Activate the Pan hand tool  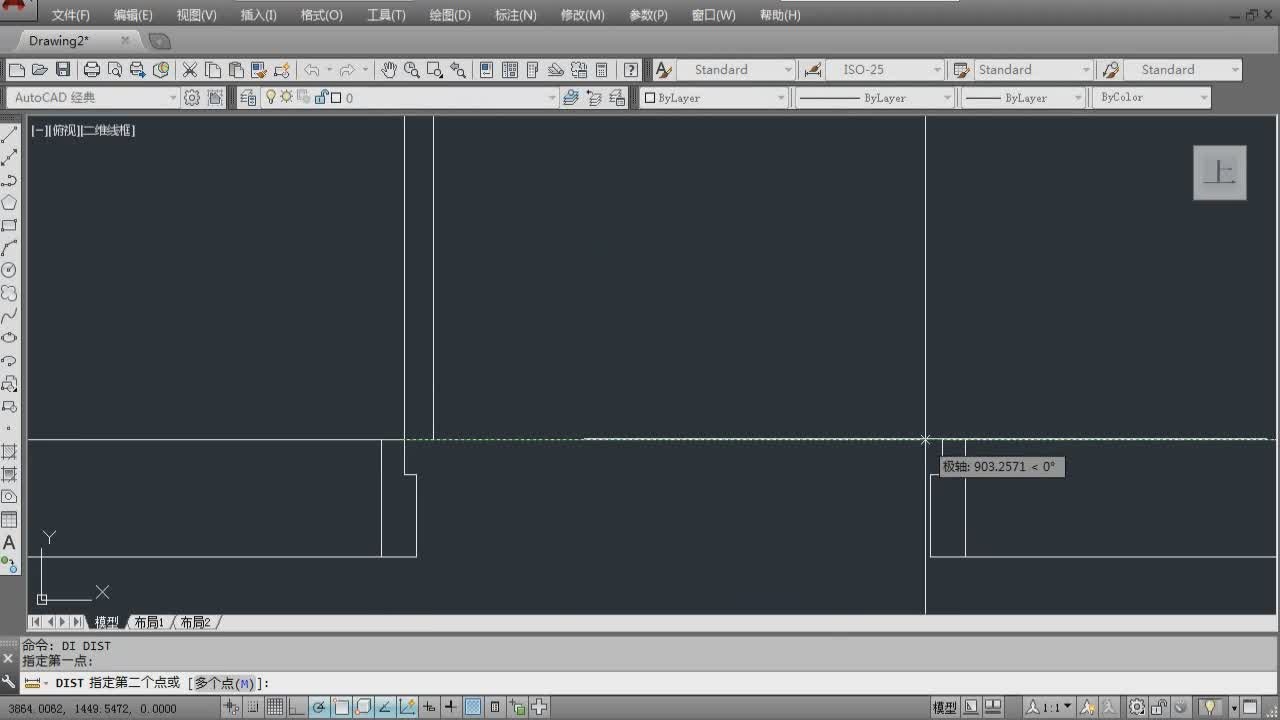(x=389, y=70)
